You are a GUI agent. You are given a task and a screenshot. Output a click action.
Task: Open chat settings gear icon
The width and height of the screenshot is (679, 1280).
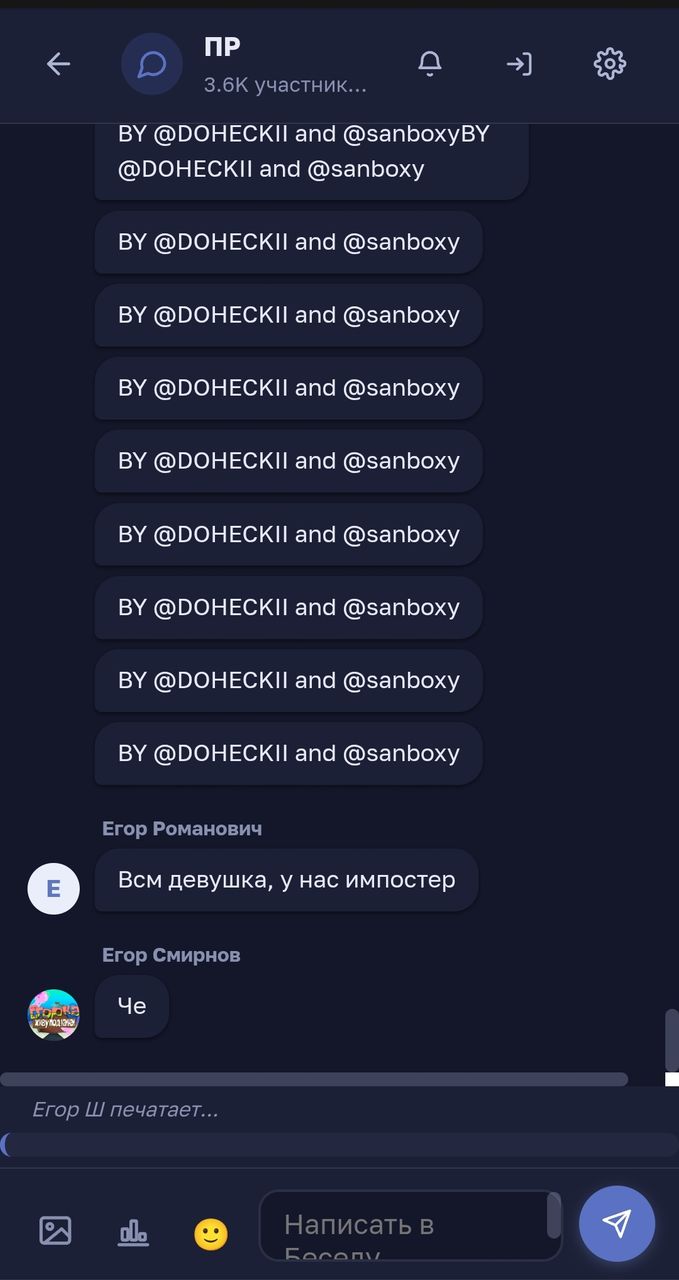pos(610,64)
